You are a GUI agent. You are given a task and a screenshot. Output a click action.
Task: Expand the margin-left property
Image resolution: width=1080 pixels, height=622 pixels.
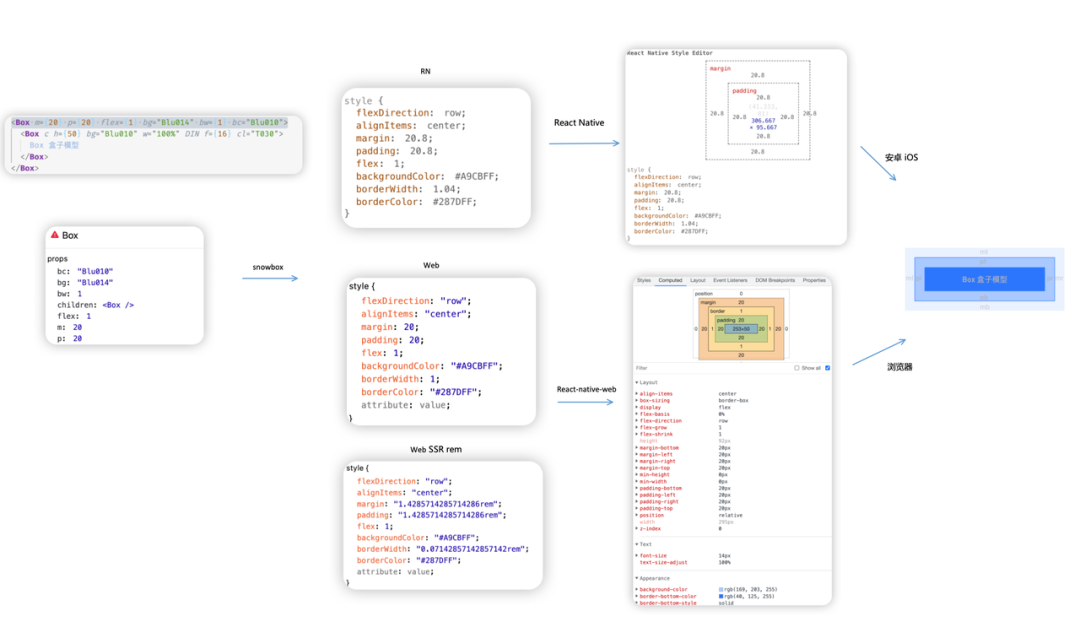[636, 455]
